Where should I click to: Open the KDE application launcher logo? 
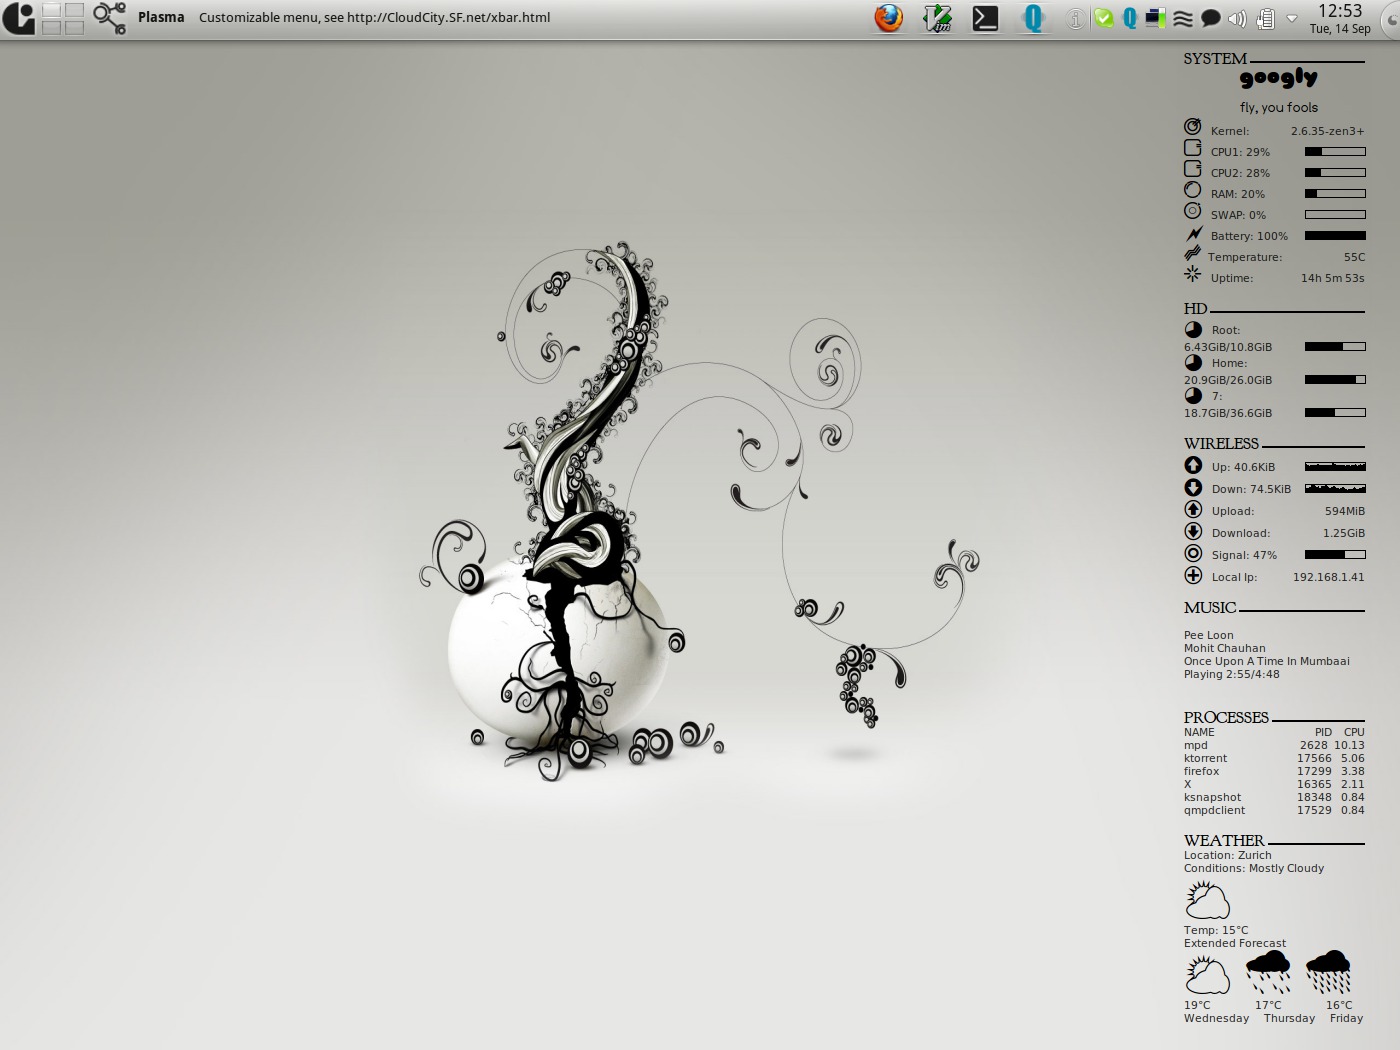[18, 18]
